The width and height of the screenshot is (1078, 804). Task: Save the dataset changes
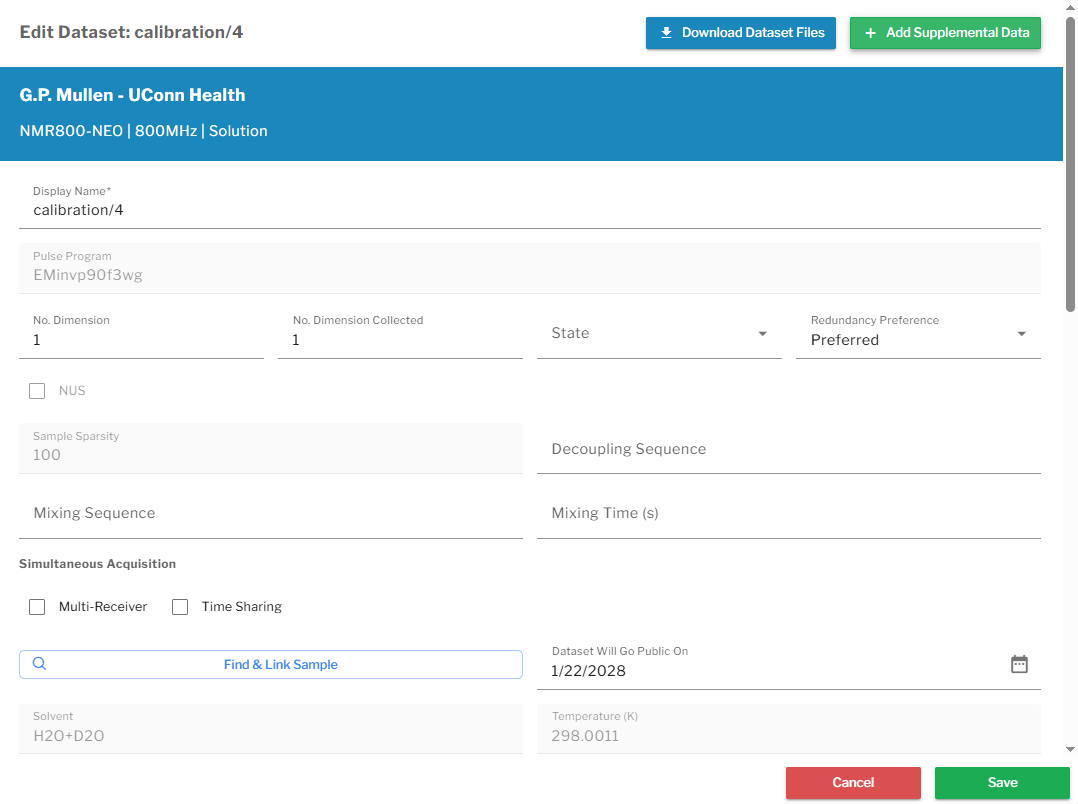click(1002, 783)
